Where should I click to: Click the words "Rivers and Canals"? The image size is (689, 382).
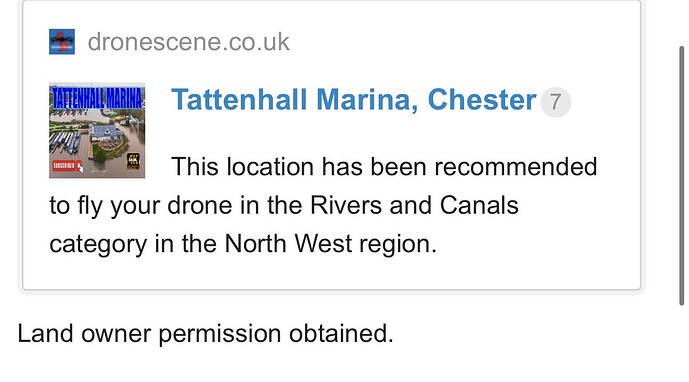[x=414, y=205]
